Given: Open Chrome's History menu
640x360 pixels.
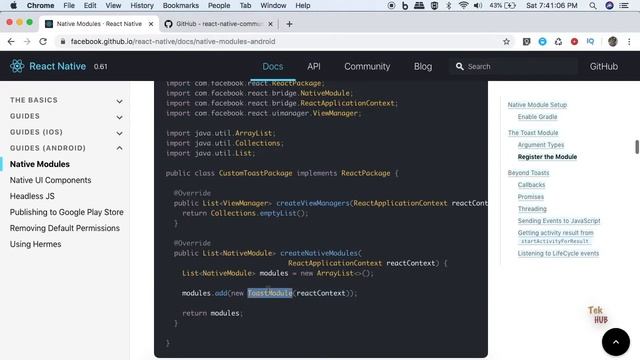Looking at the screenshot, I should coord(142,5).
